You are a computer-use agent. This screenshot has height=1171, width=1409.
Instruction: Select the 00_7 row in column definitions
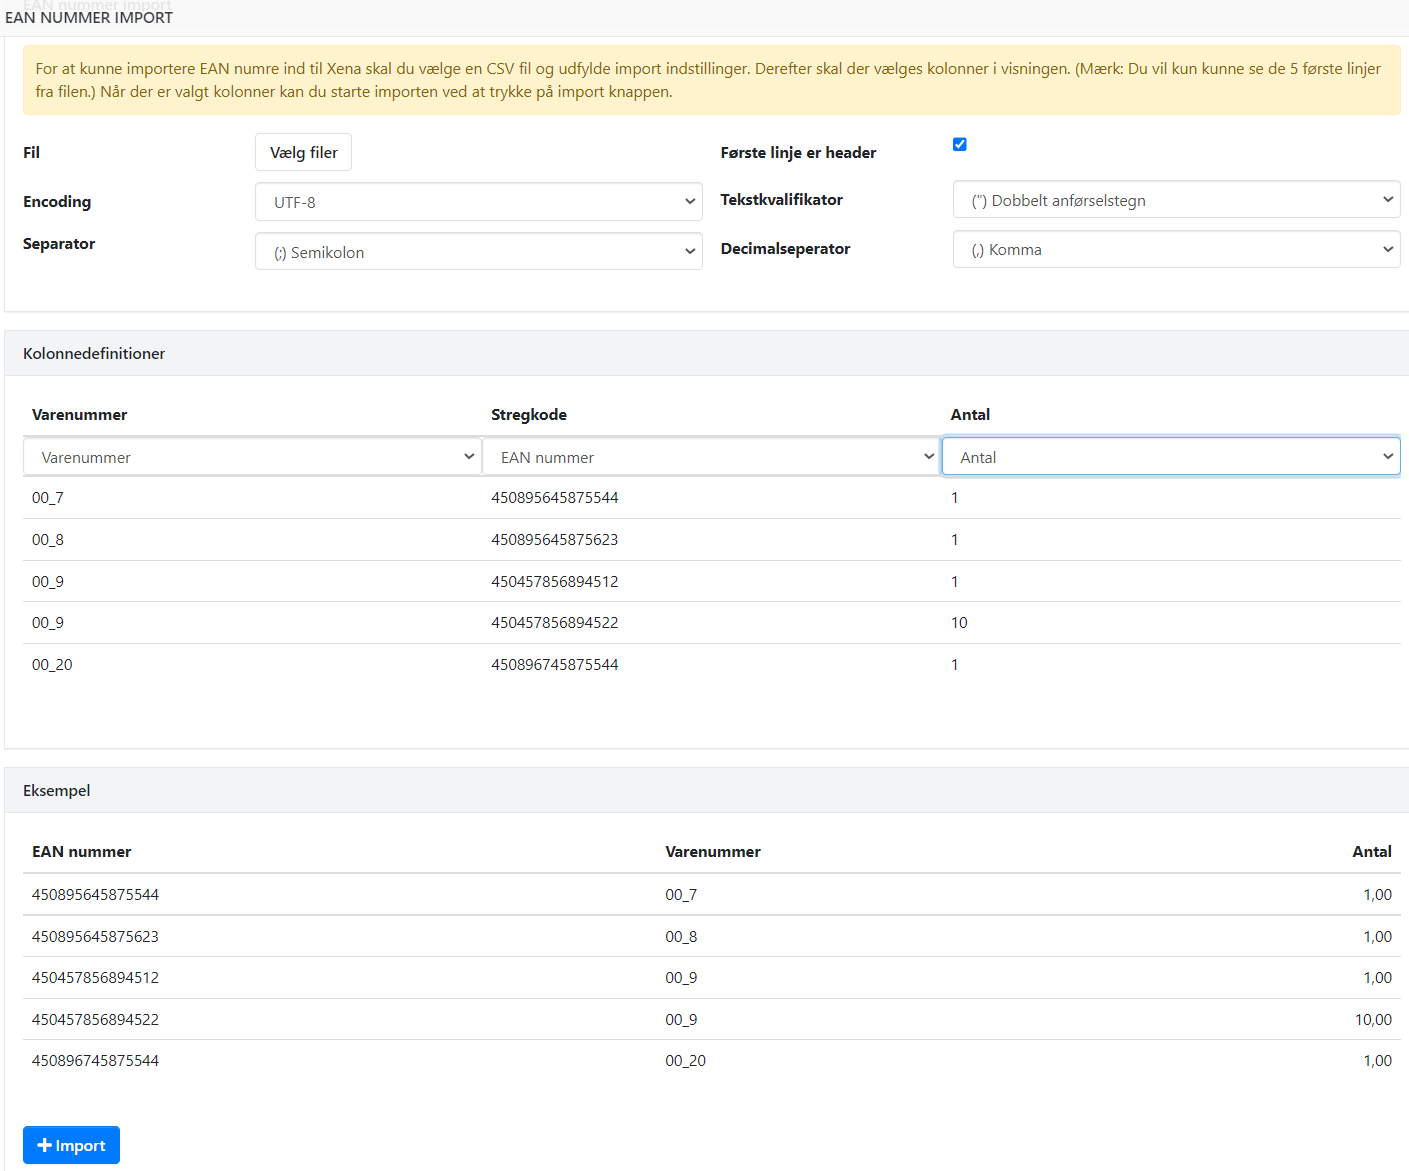point(48,498)
